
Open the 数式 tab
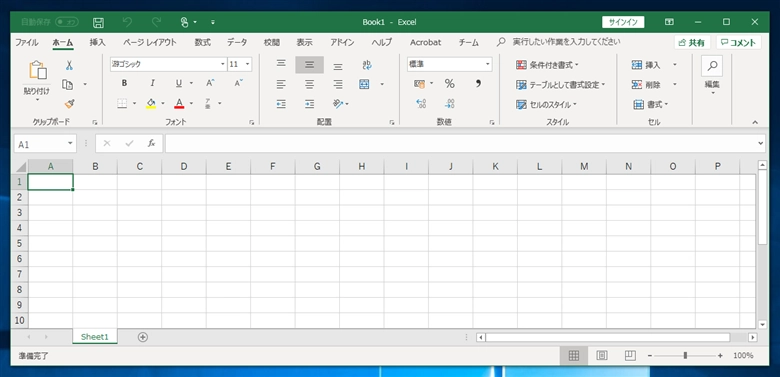(x=202, y=43)
